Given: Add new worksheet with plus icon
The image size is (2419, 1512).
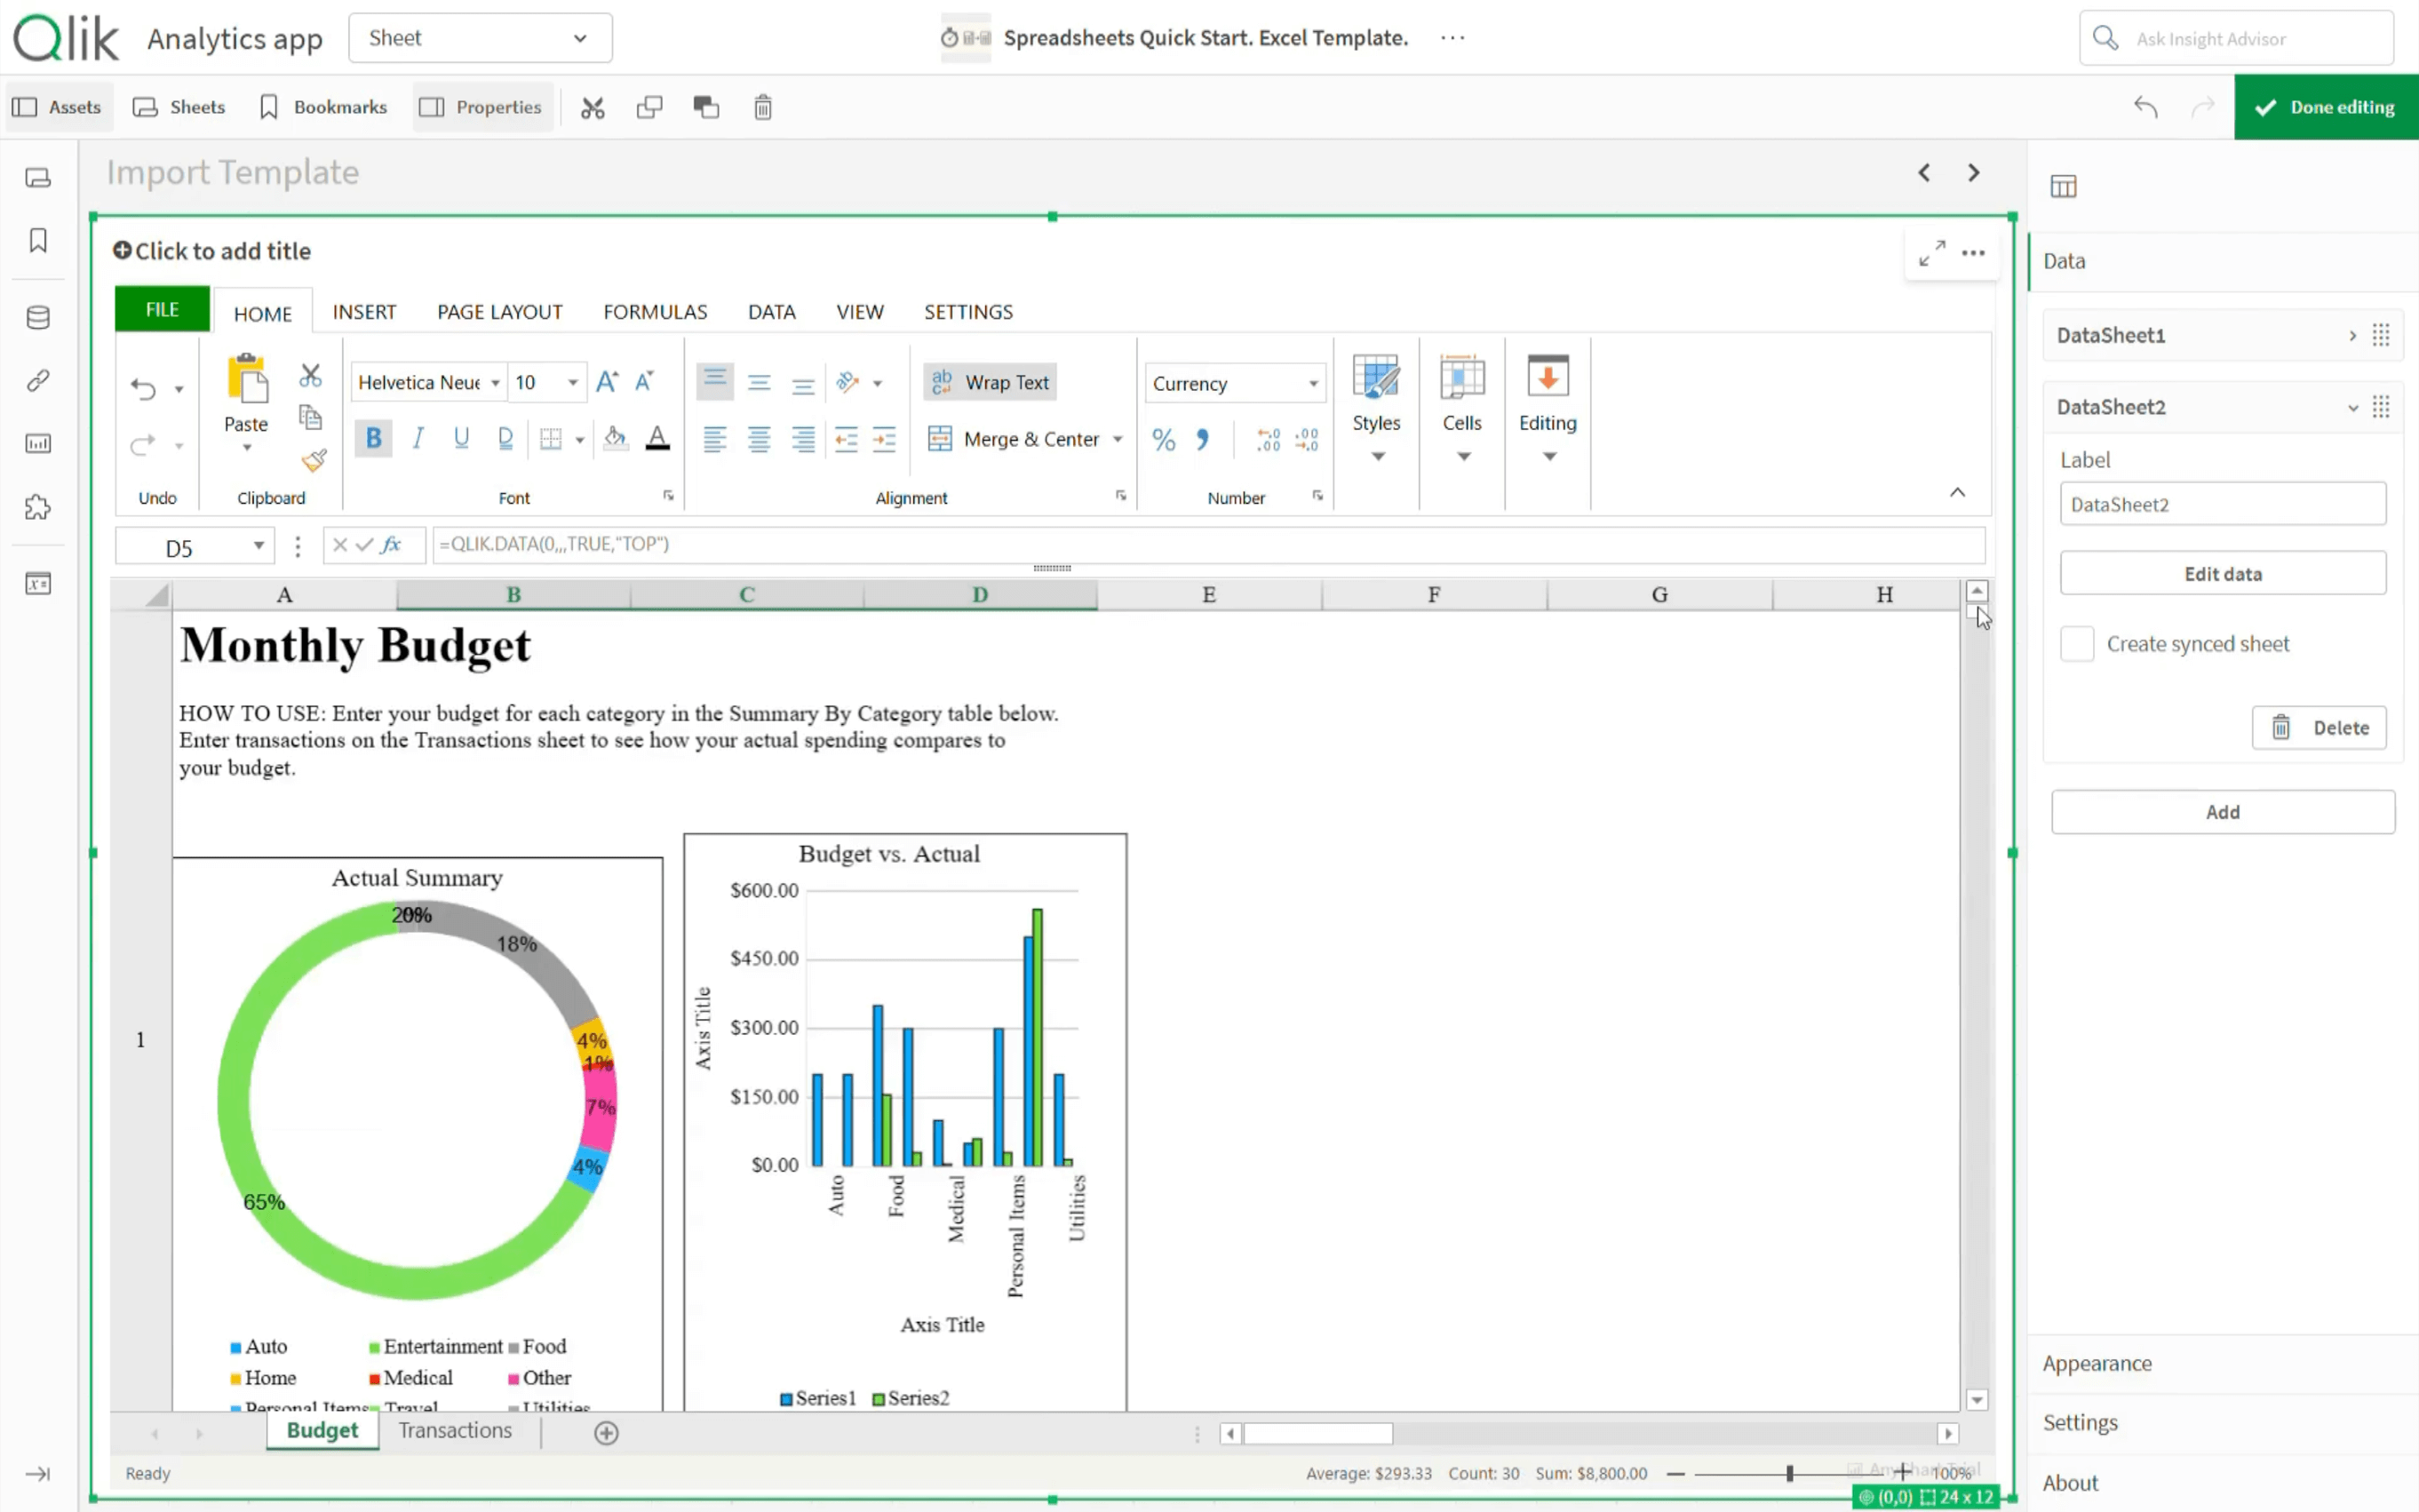Looking at the screenshot, I should tap(606, 1432).
